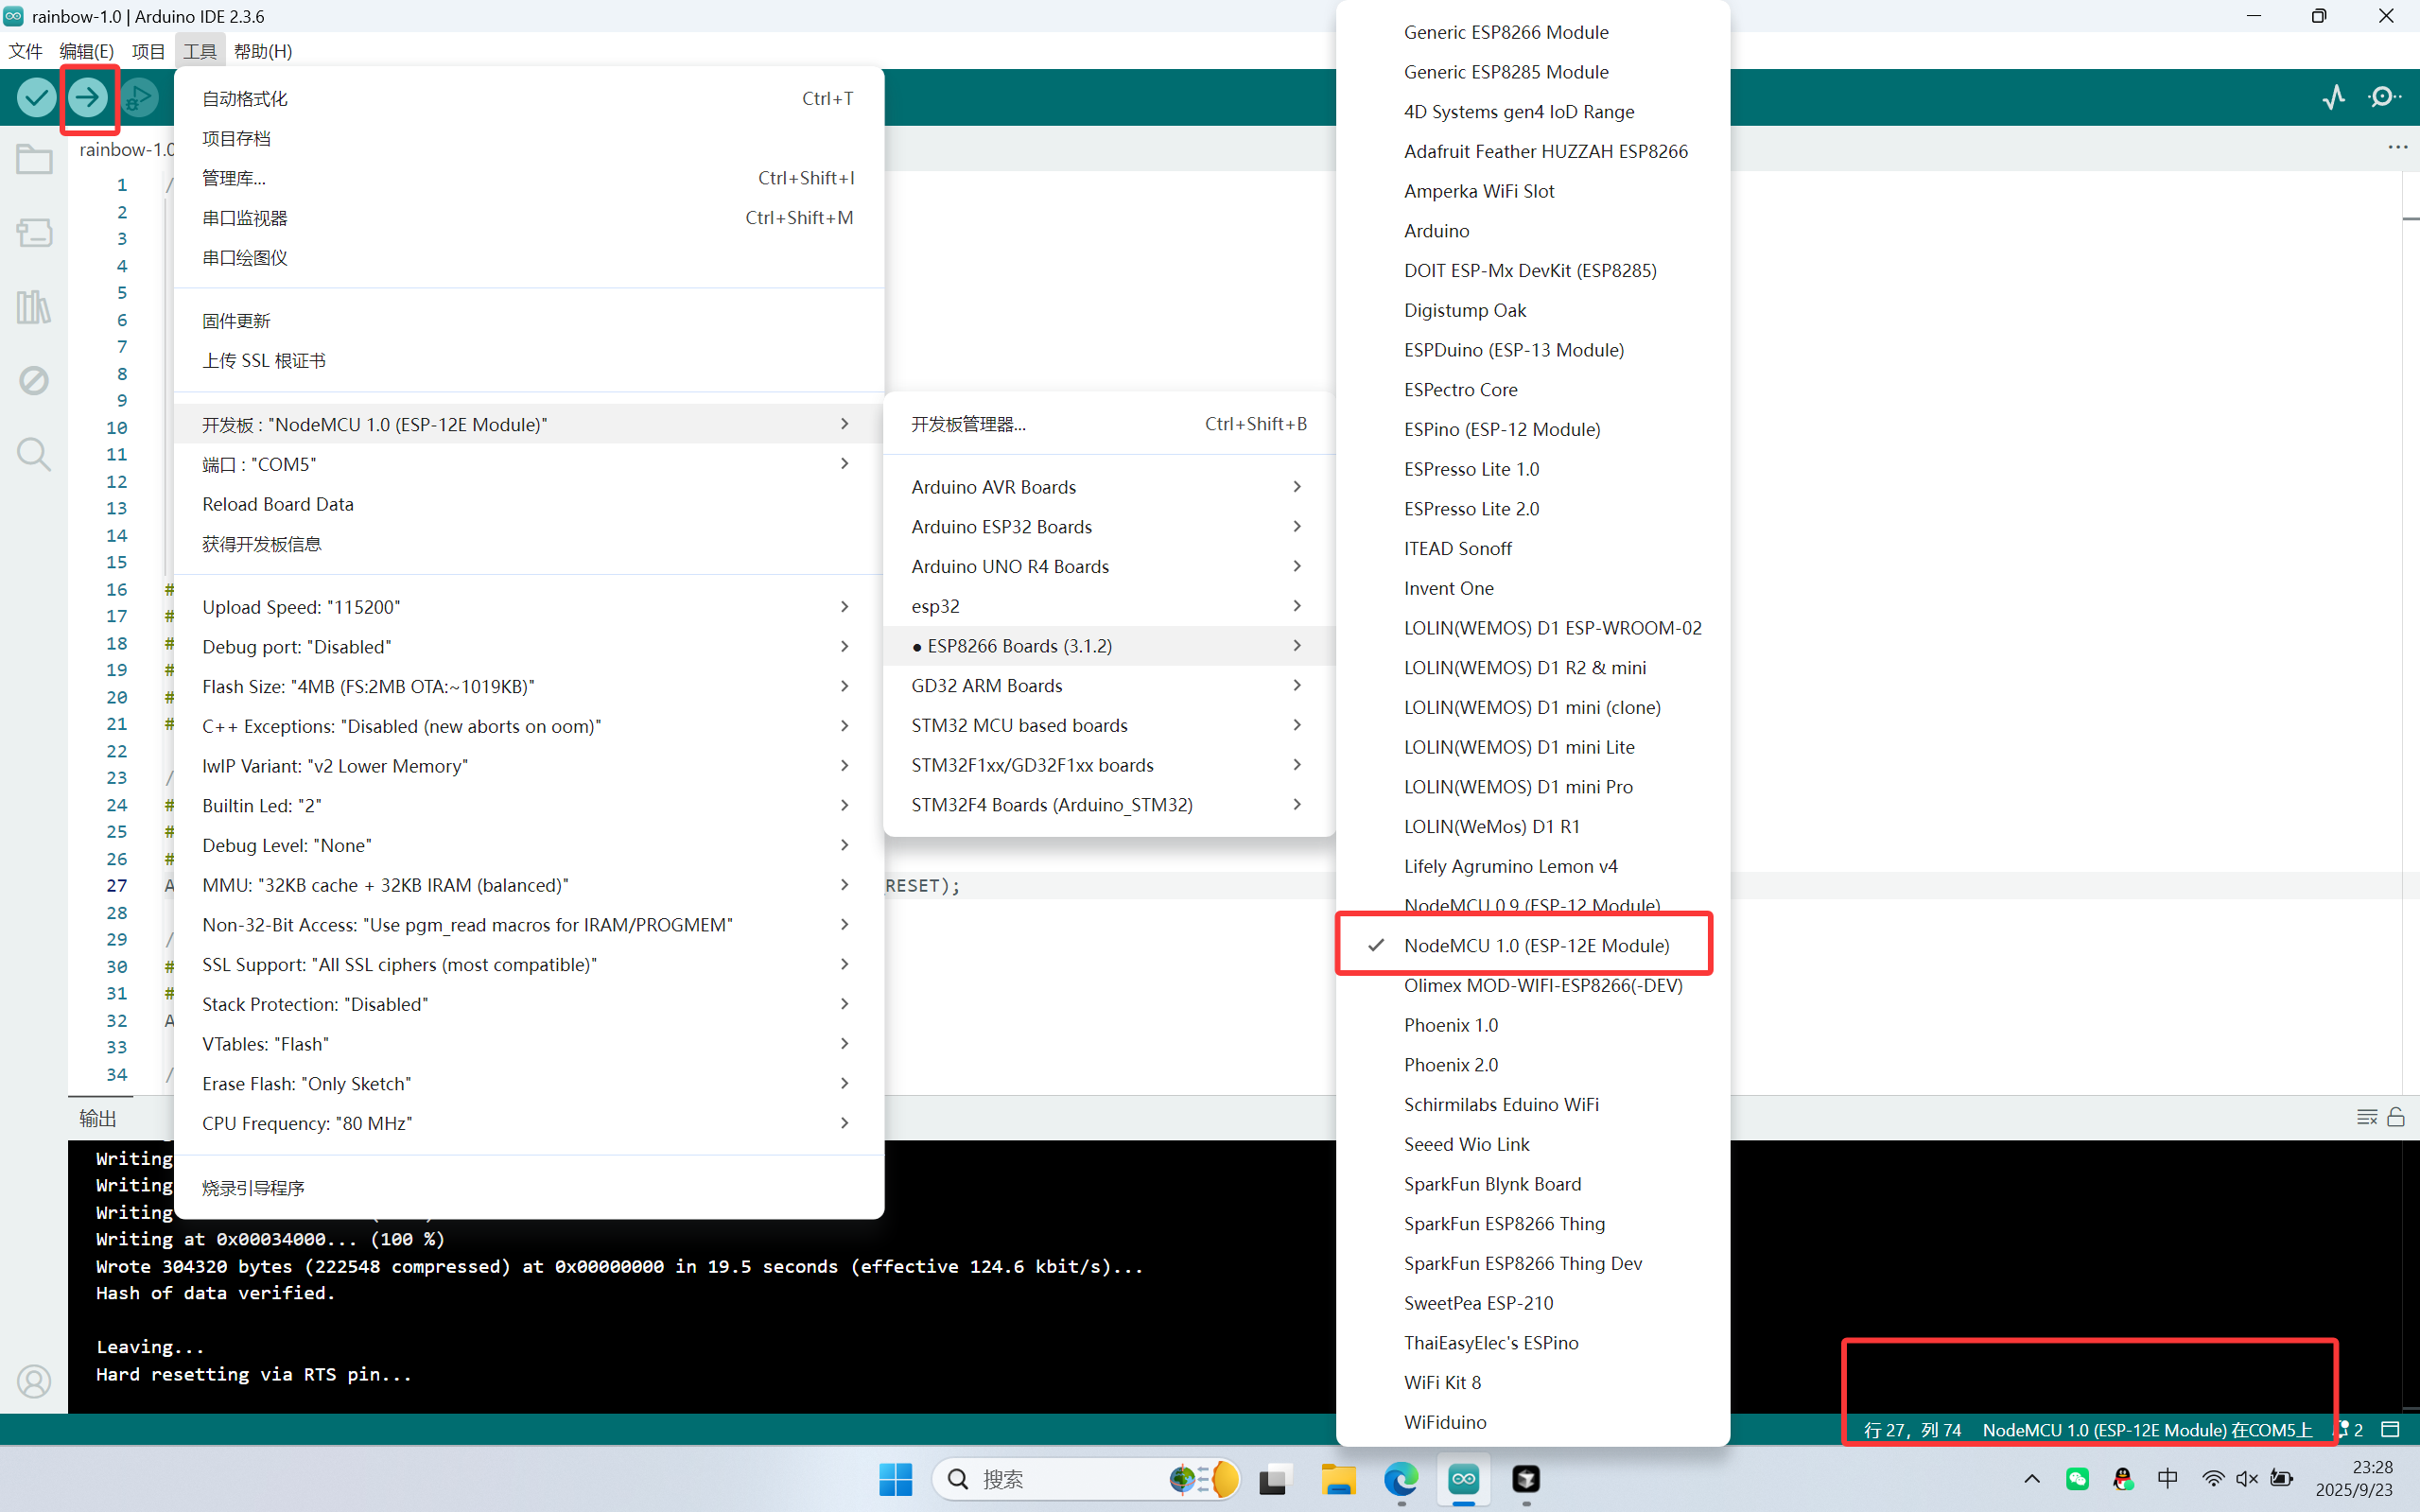
Task: Open the 文件 menu
Action: click(x=25, y=51)
